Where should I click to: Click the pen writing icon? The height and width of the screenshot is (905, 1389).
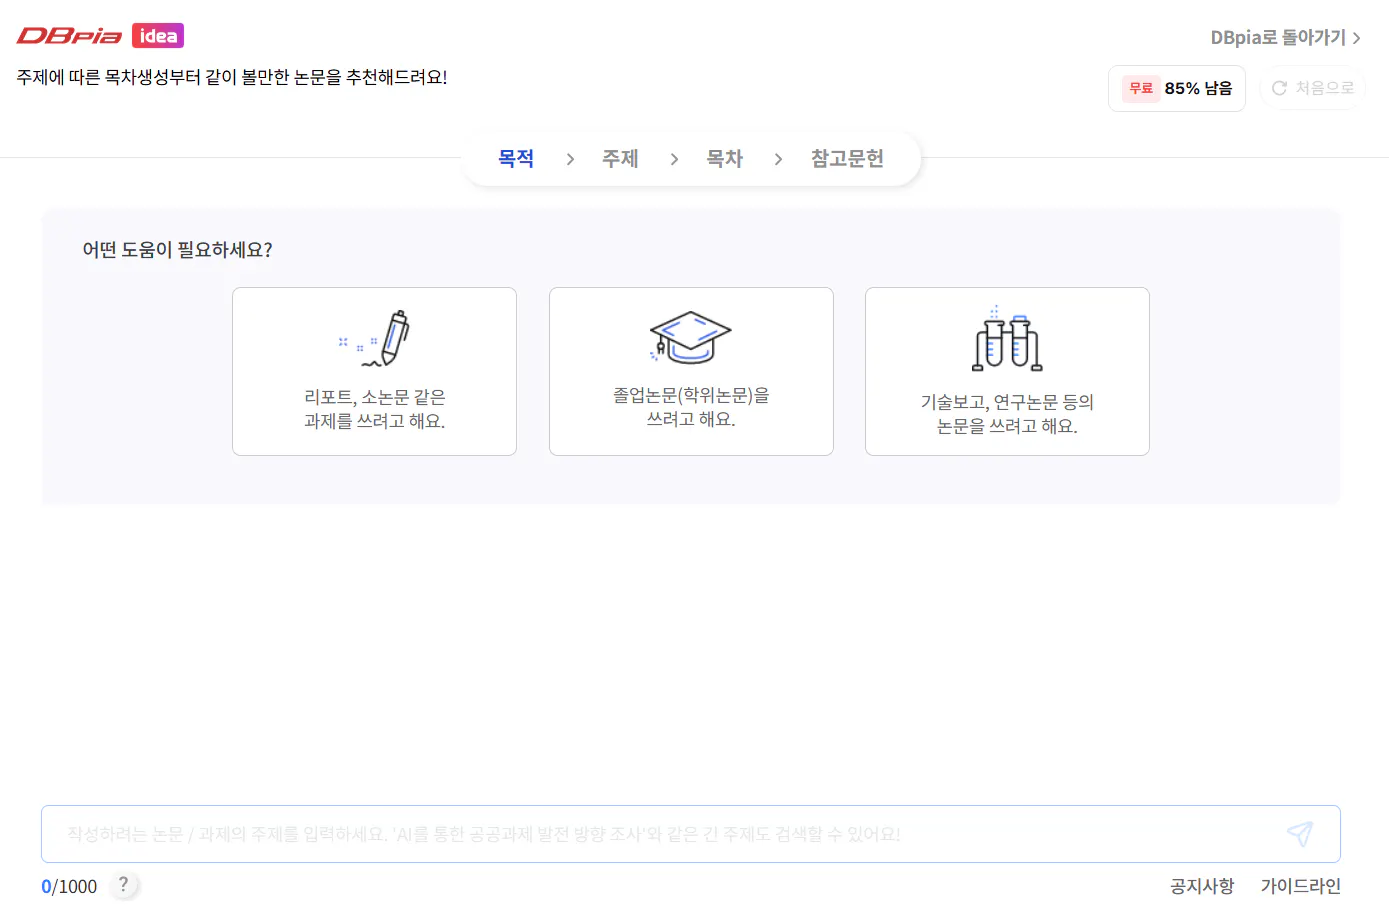pyautogui.click(x=375, y=338)
